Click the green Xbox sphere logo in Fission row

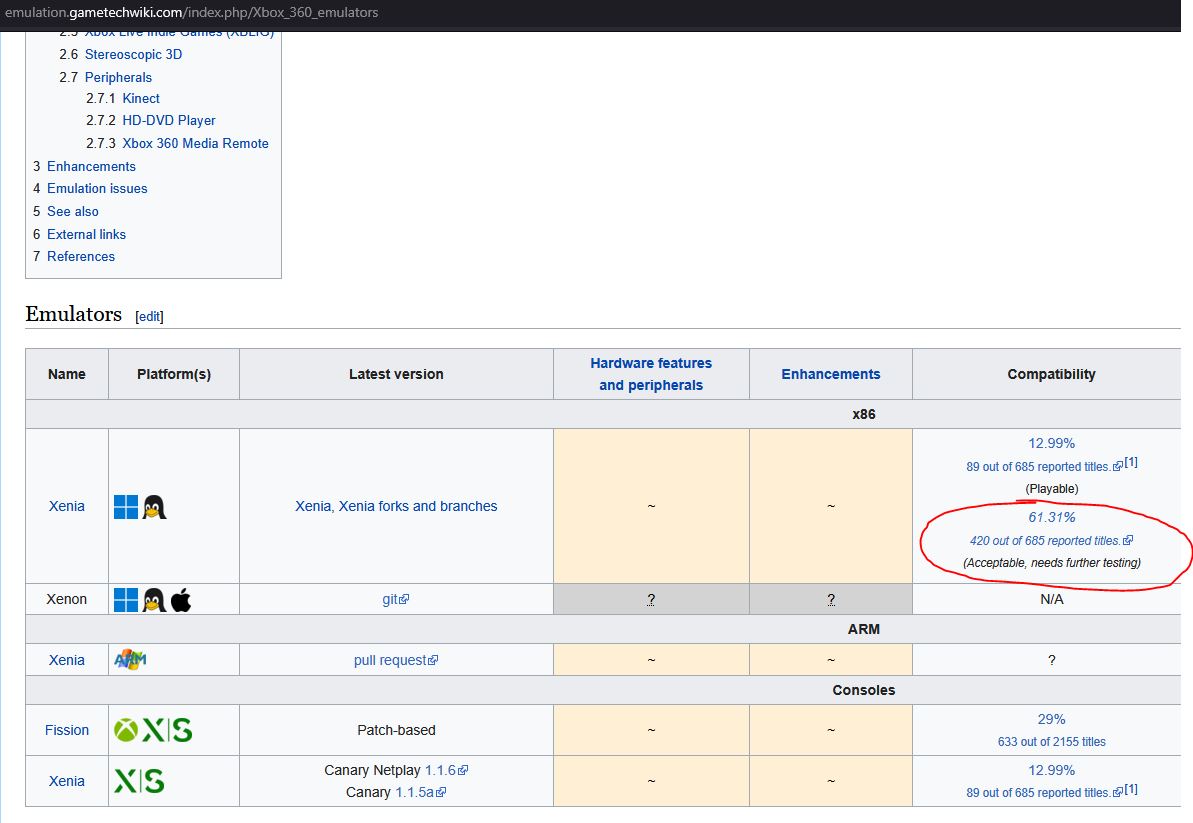[126, 730]
